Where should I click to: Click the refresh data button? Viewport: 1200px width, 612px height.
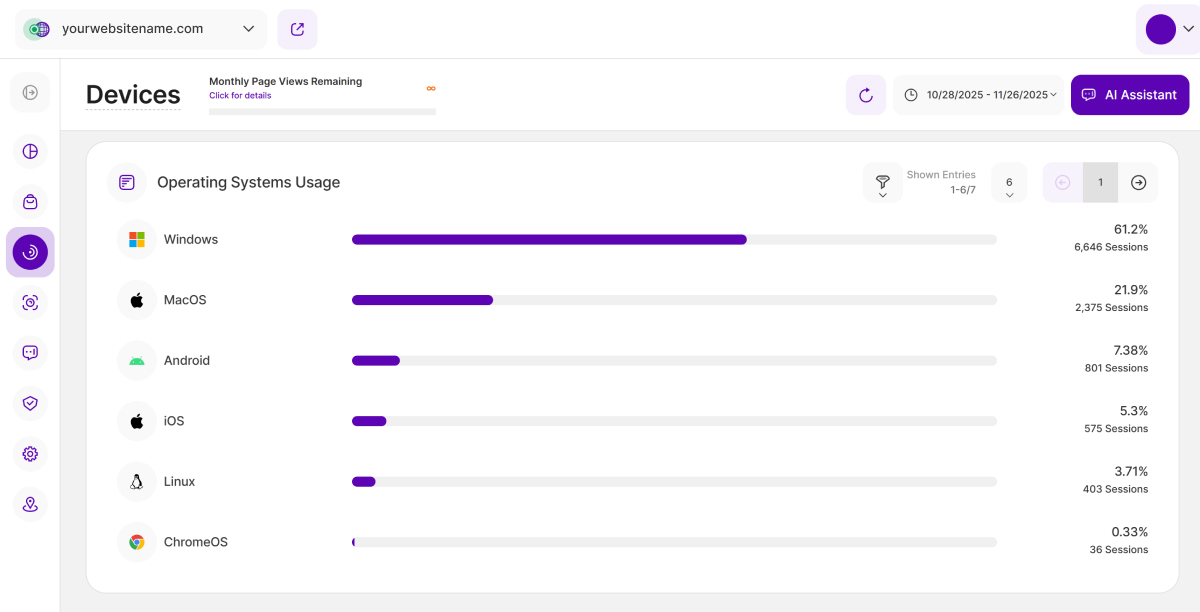click(x=866, y=95)
